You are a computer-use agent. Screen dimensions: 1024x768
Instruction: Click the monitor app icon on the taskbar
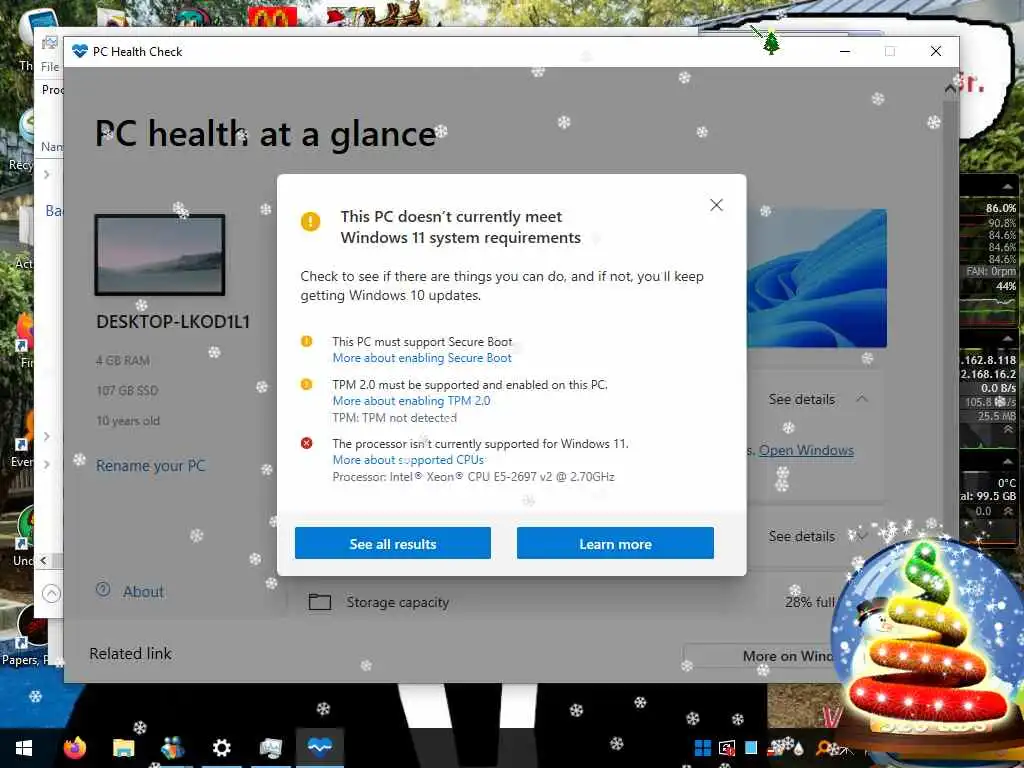coord(270,748)
